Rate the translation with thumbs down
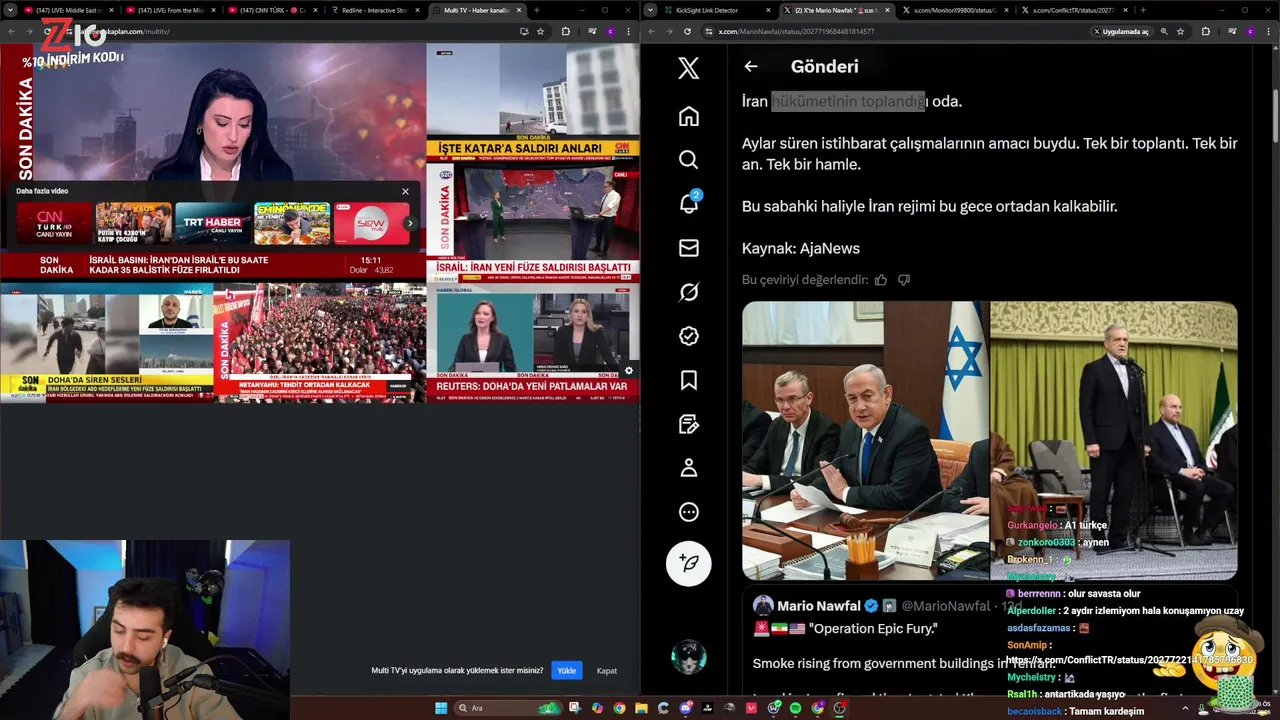 tap(904, 280)
